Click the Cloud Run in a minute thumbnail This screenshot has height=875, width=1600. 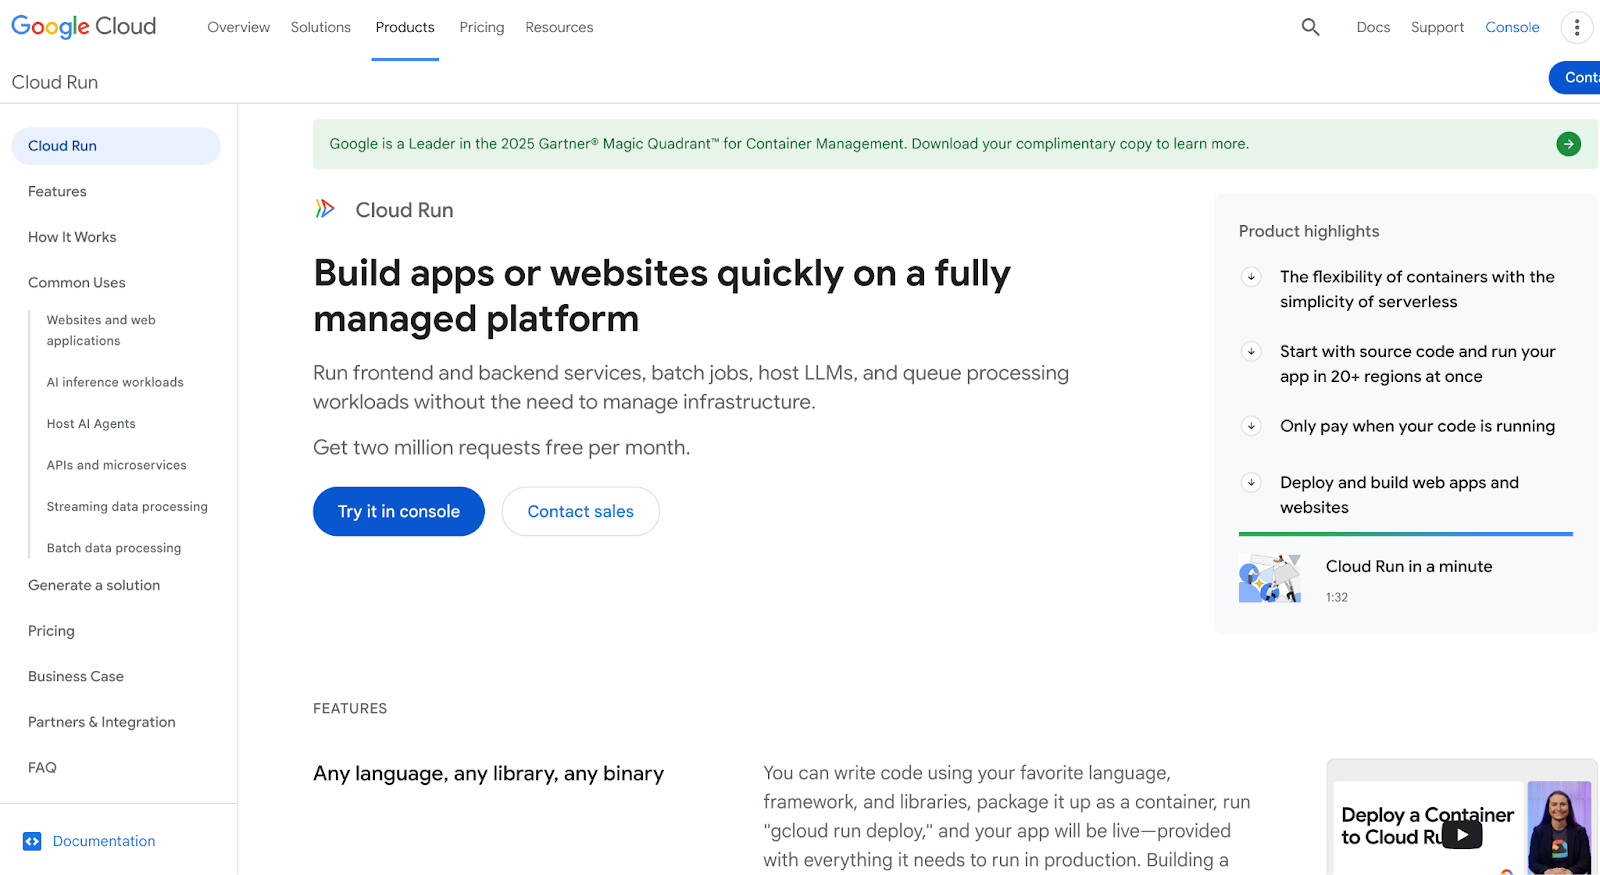pyautogui.click(x=1270, y=578)
